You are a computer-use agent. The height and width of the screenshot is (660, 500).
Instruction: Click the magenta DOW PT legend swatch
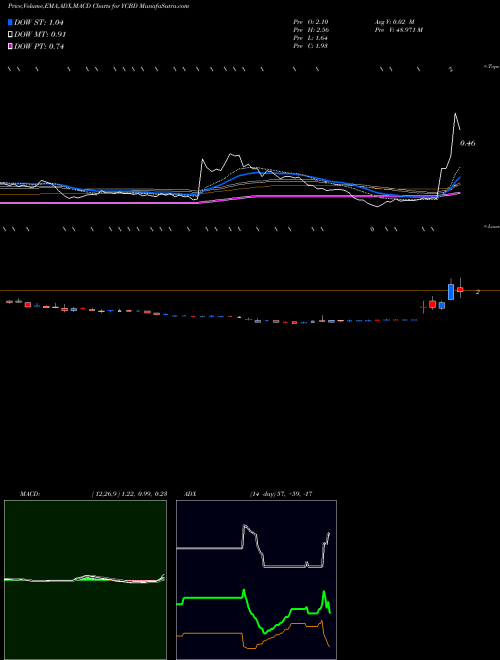(x=10, y=47)
